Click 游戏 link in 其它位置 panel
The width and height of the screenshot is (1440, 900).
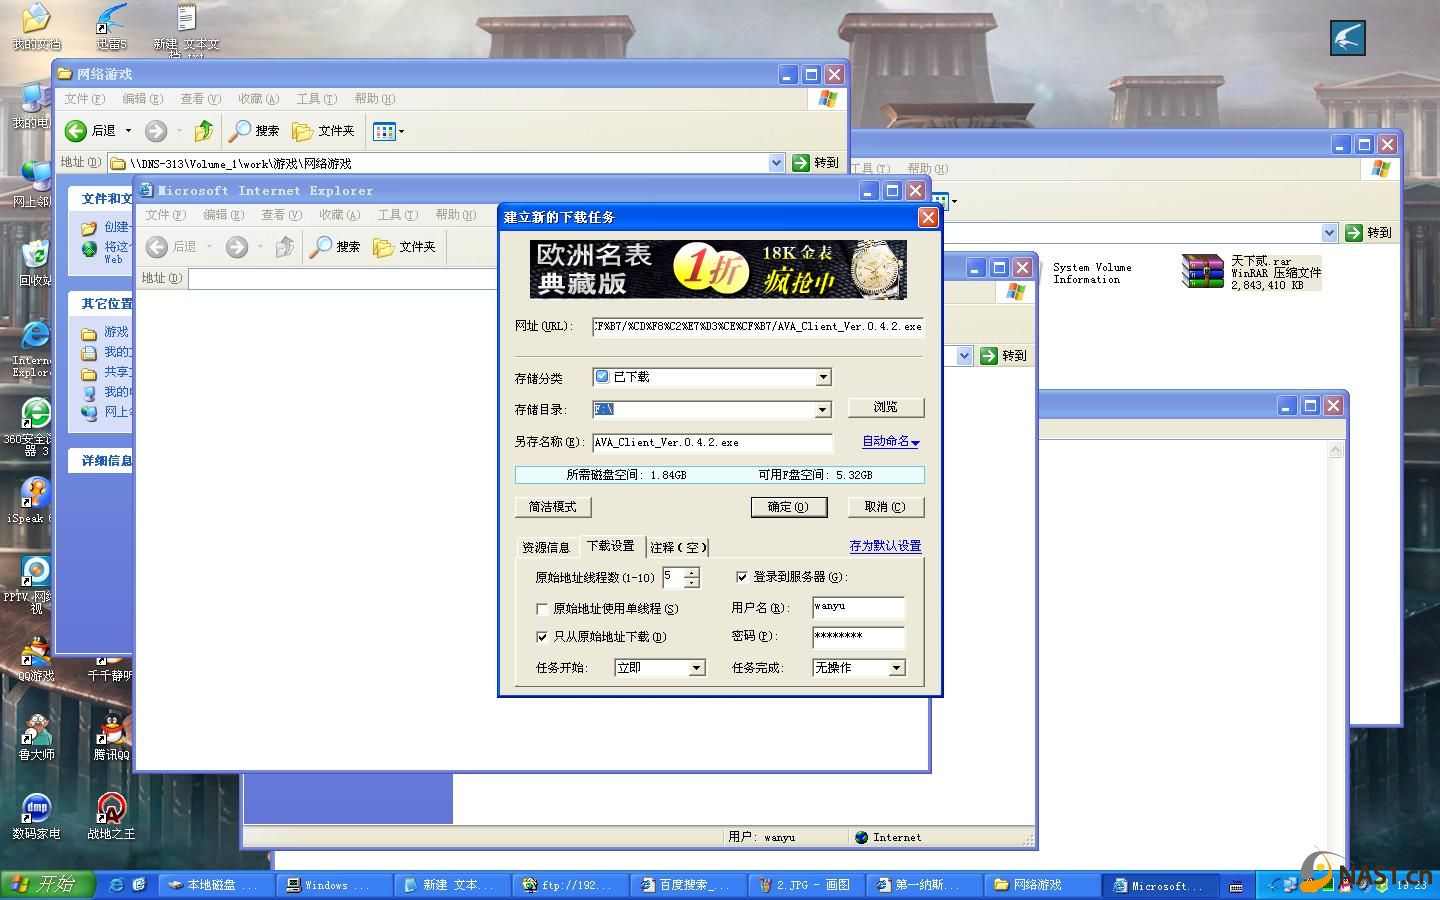116,332
